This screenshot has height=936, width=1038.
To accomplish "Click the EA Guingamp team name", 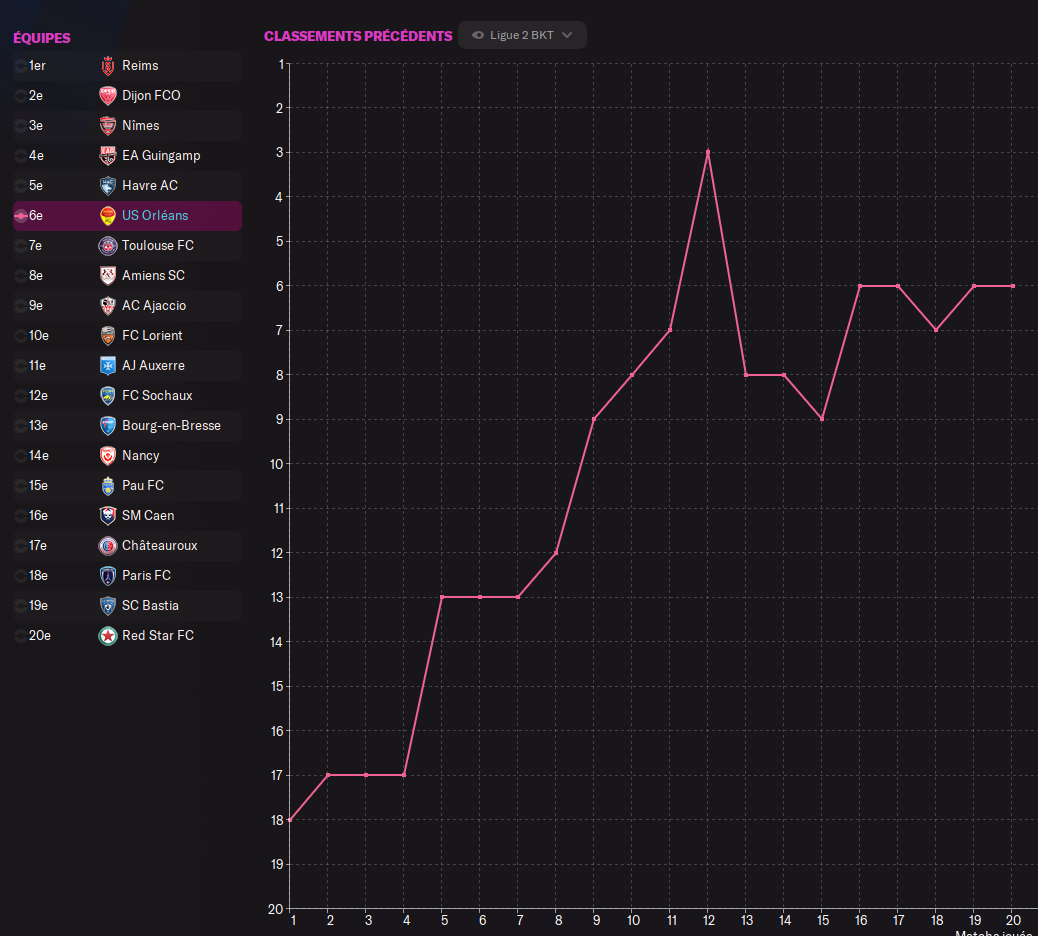I will pos(161,156).
